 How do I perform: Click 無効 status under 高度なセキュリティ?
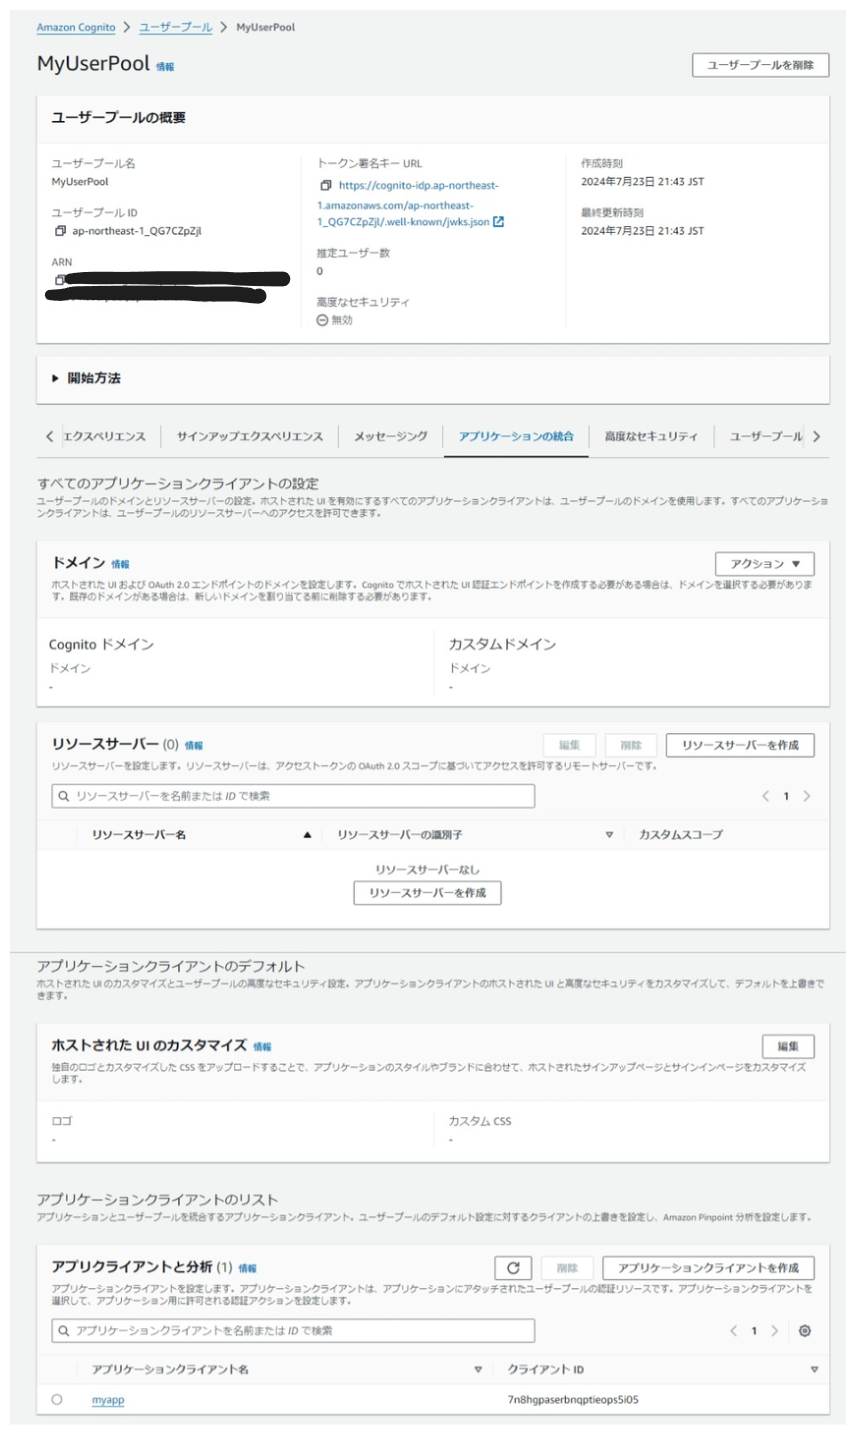(334, 320)
